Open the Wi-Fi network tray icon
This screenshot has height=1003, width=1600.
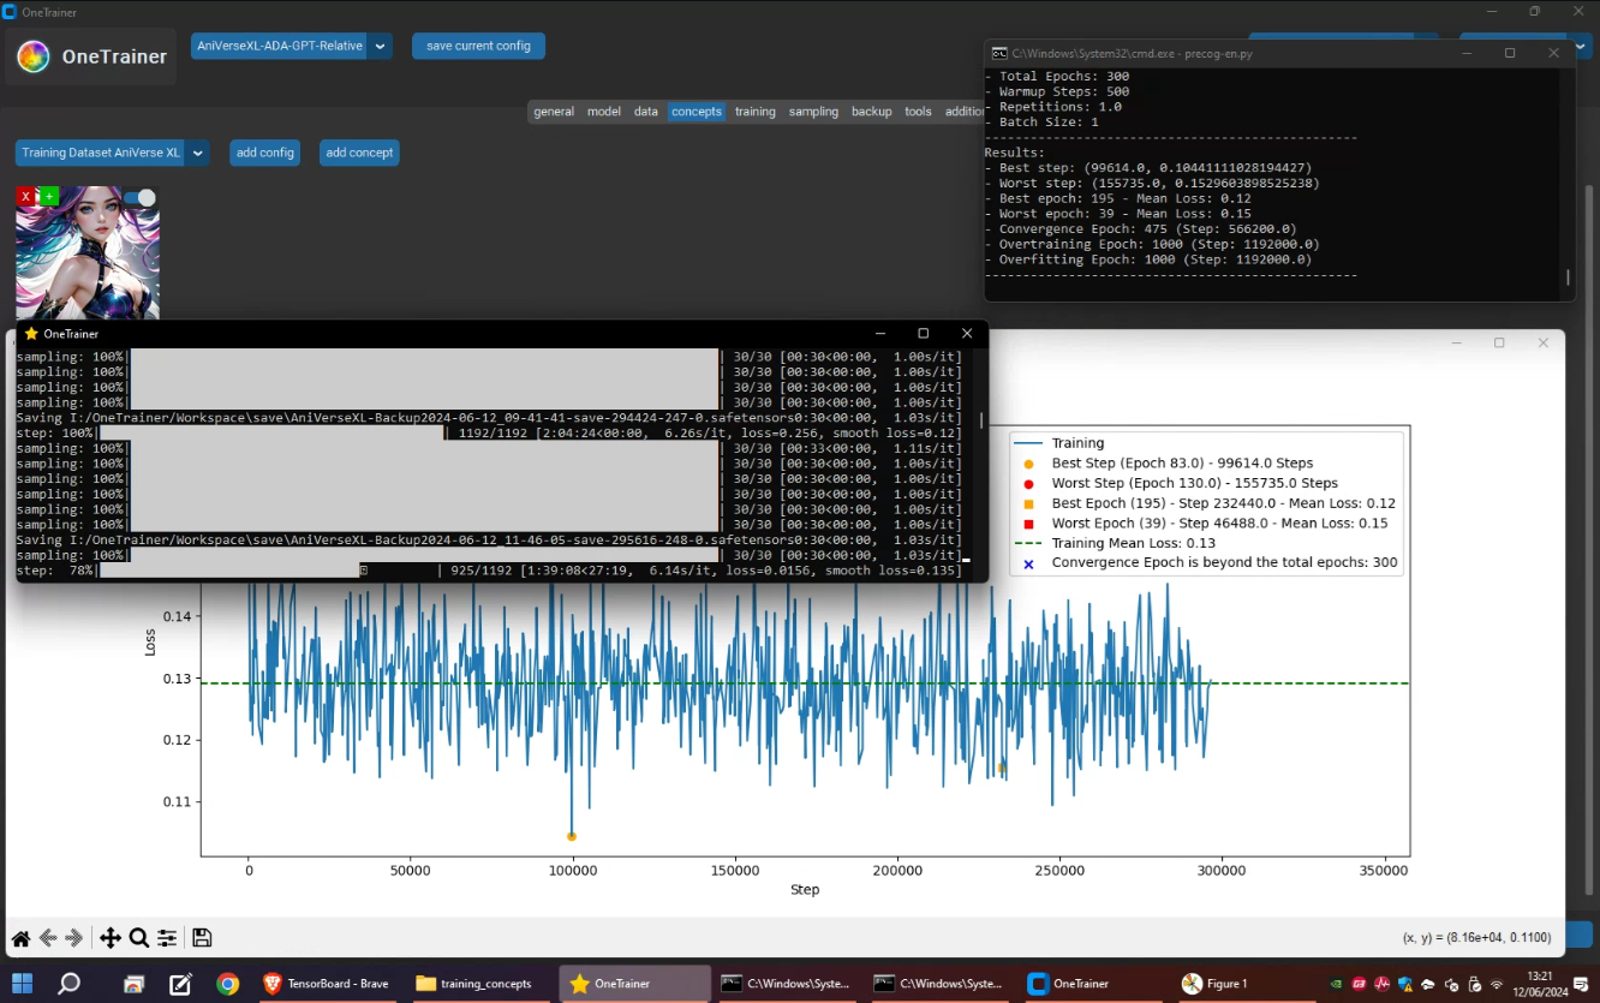coord(1497,984)
